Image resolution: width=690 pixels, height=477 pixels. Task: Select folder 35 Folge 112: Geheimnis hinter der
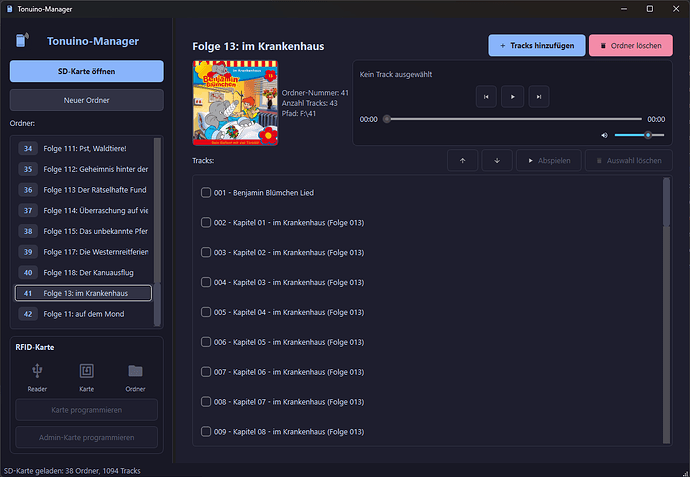pyautogui.click(x=83, y=169)
